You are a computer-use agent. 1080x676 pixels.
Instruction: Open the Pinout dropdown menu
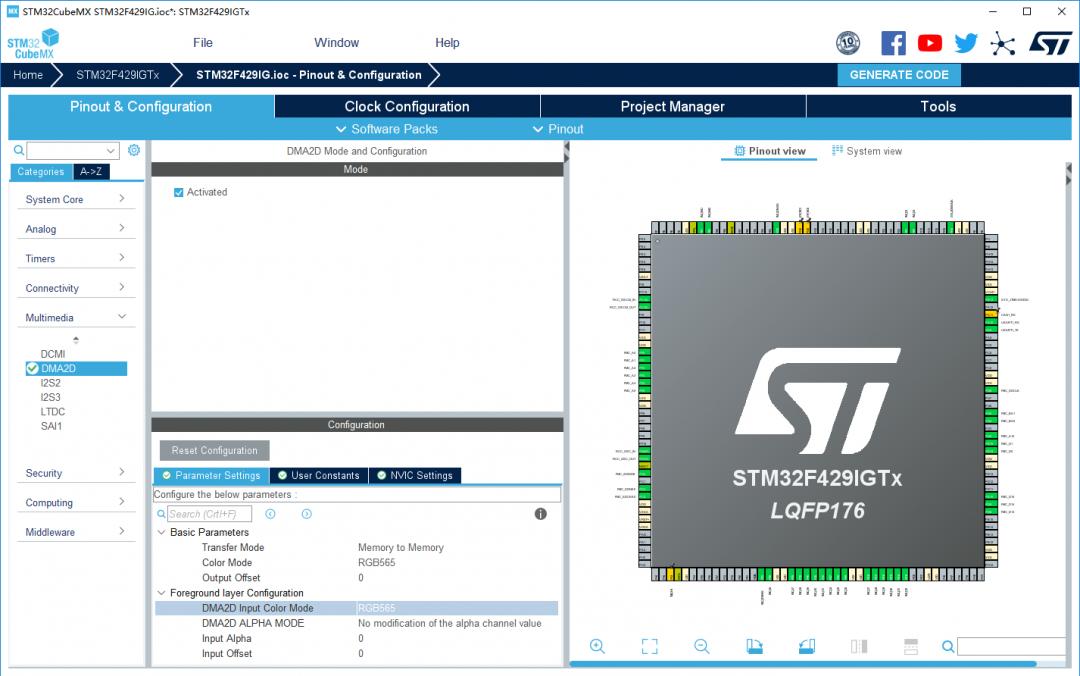[558, 129]
